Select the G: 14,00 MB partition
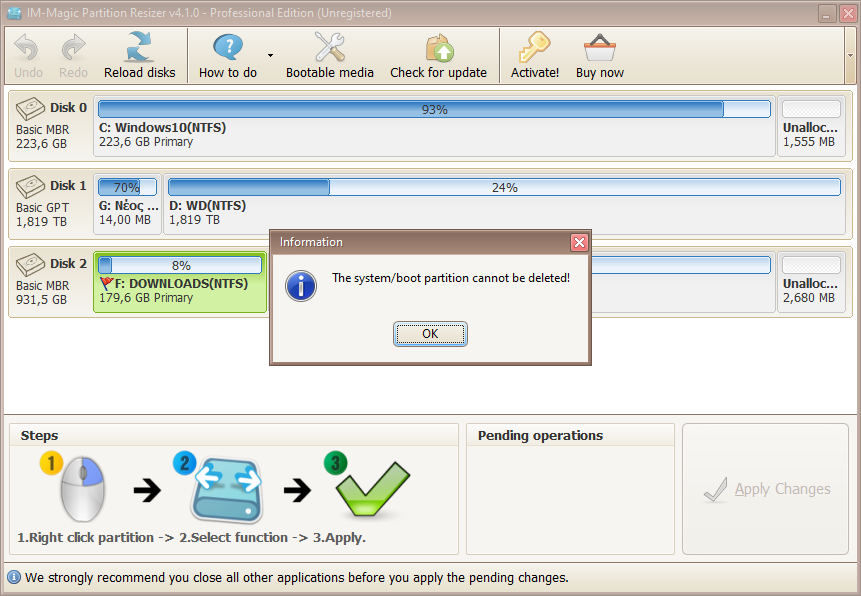861x596 pixels. (x=127, y=204)
